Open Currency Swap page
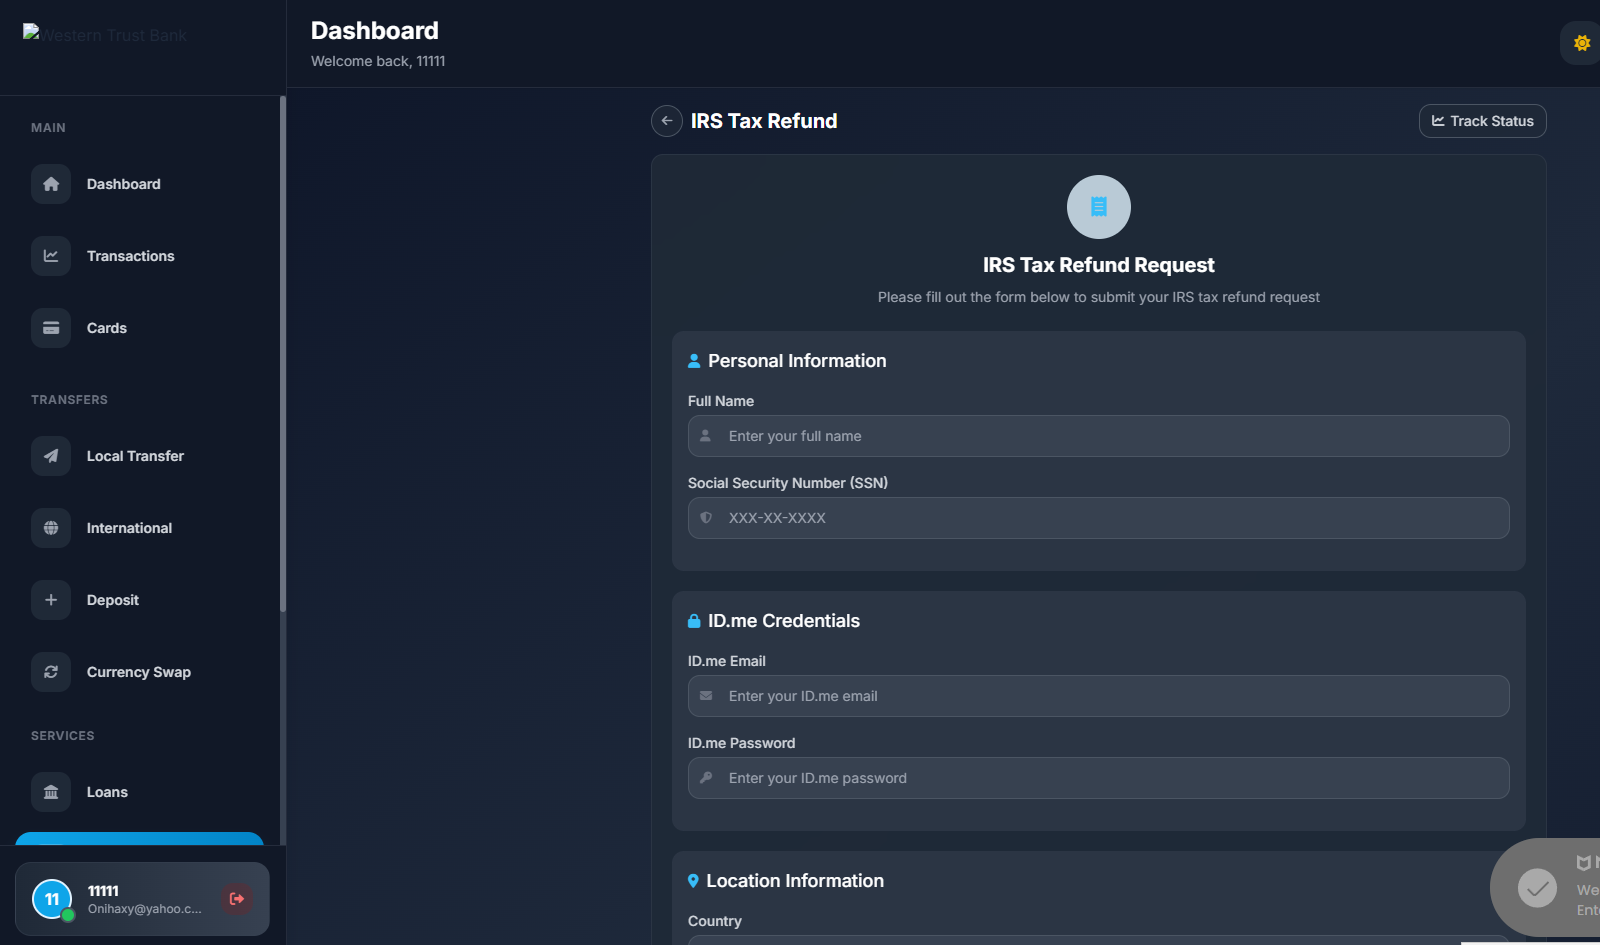1600x945 pixels. (142, 672)
